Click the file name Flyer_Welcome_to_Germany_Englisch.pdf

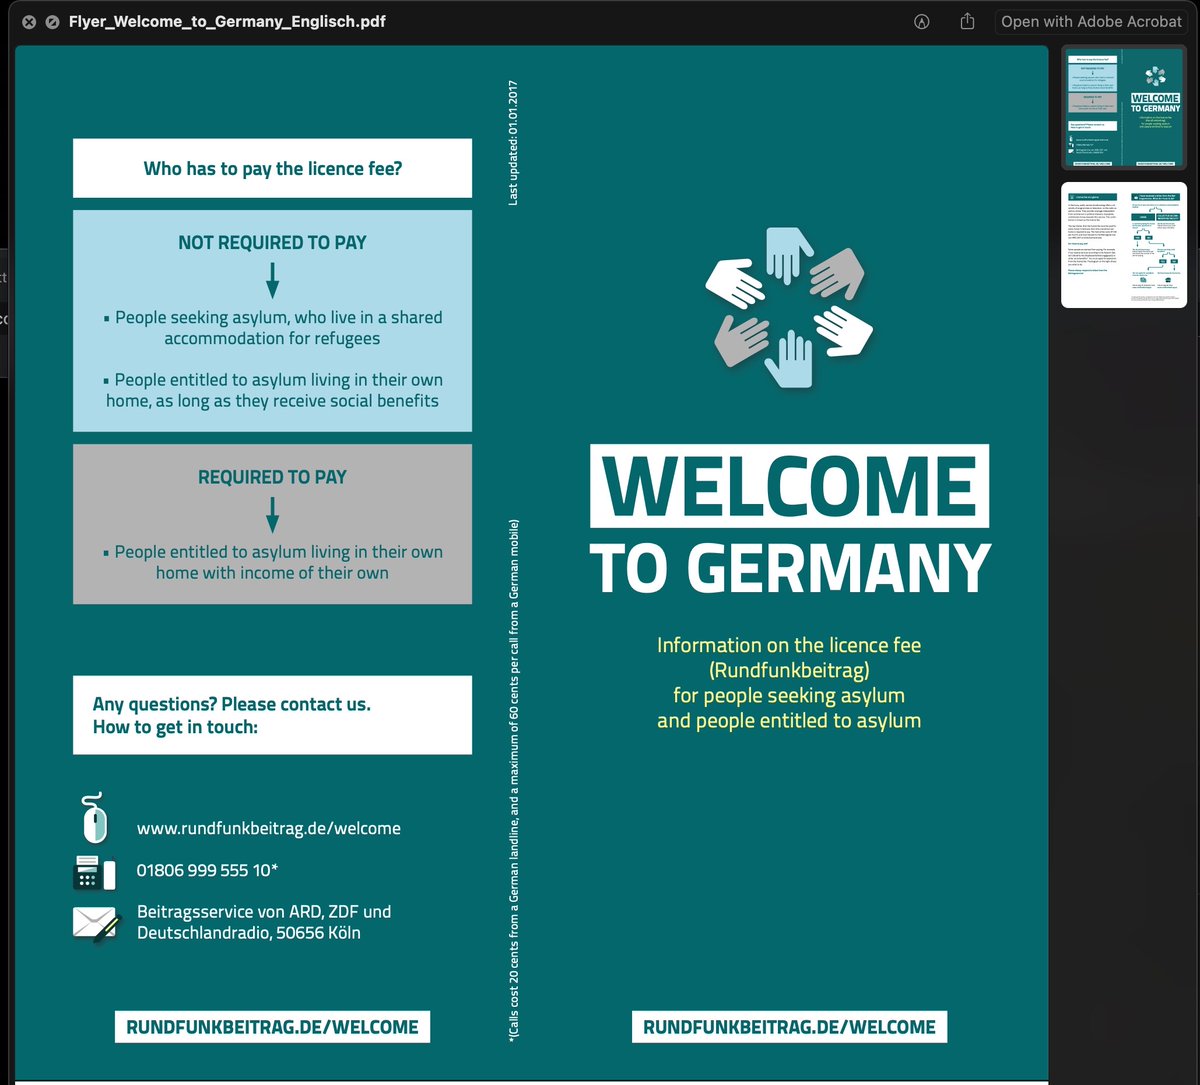227,21
